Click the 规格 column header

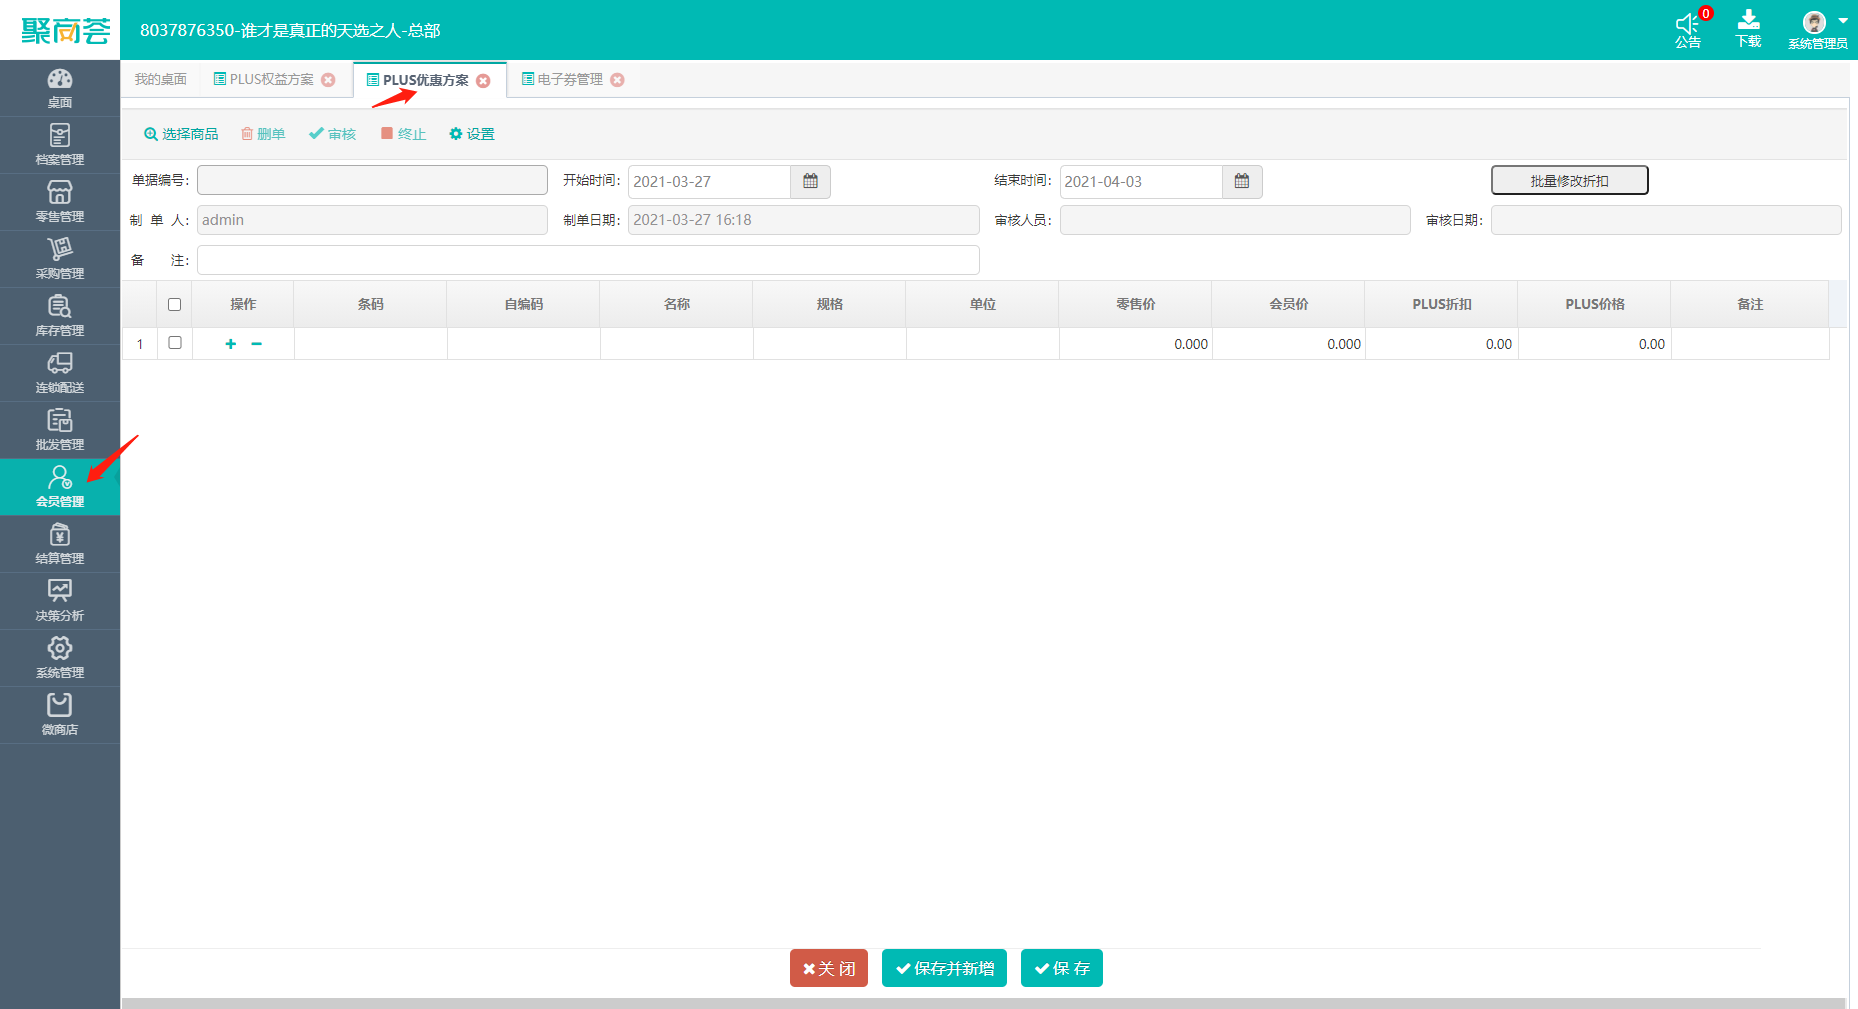point(829,304)
